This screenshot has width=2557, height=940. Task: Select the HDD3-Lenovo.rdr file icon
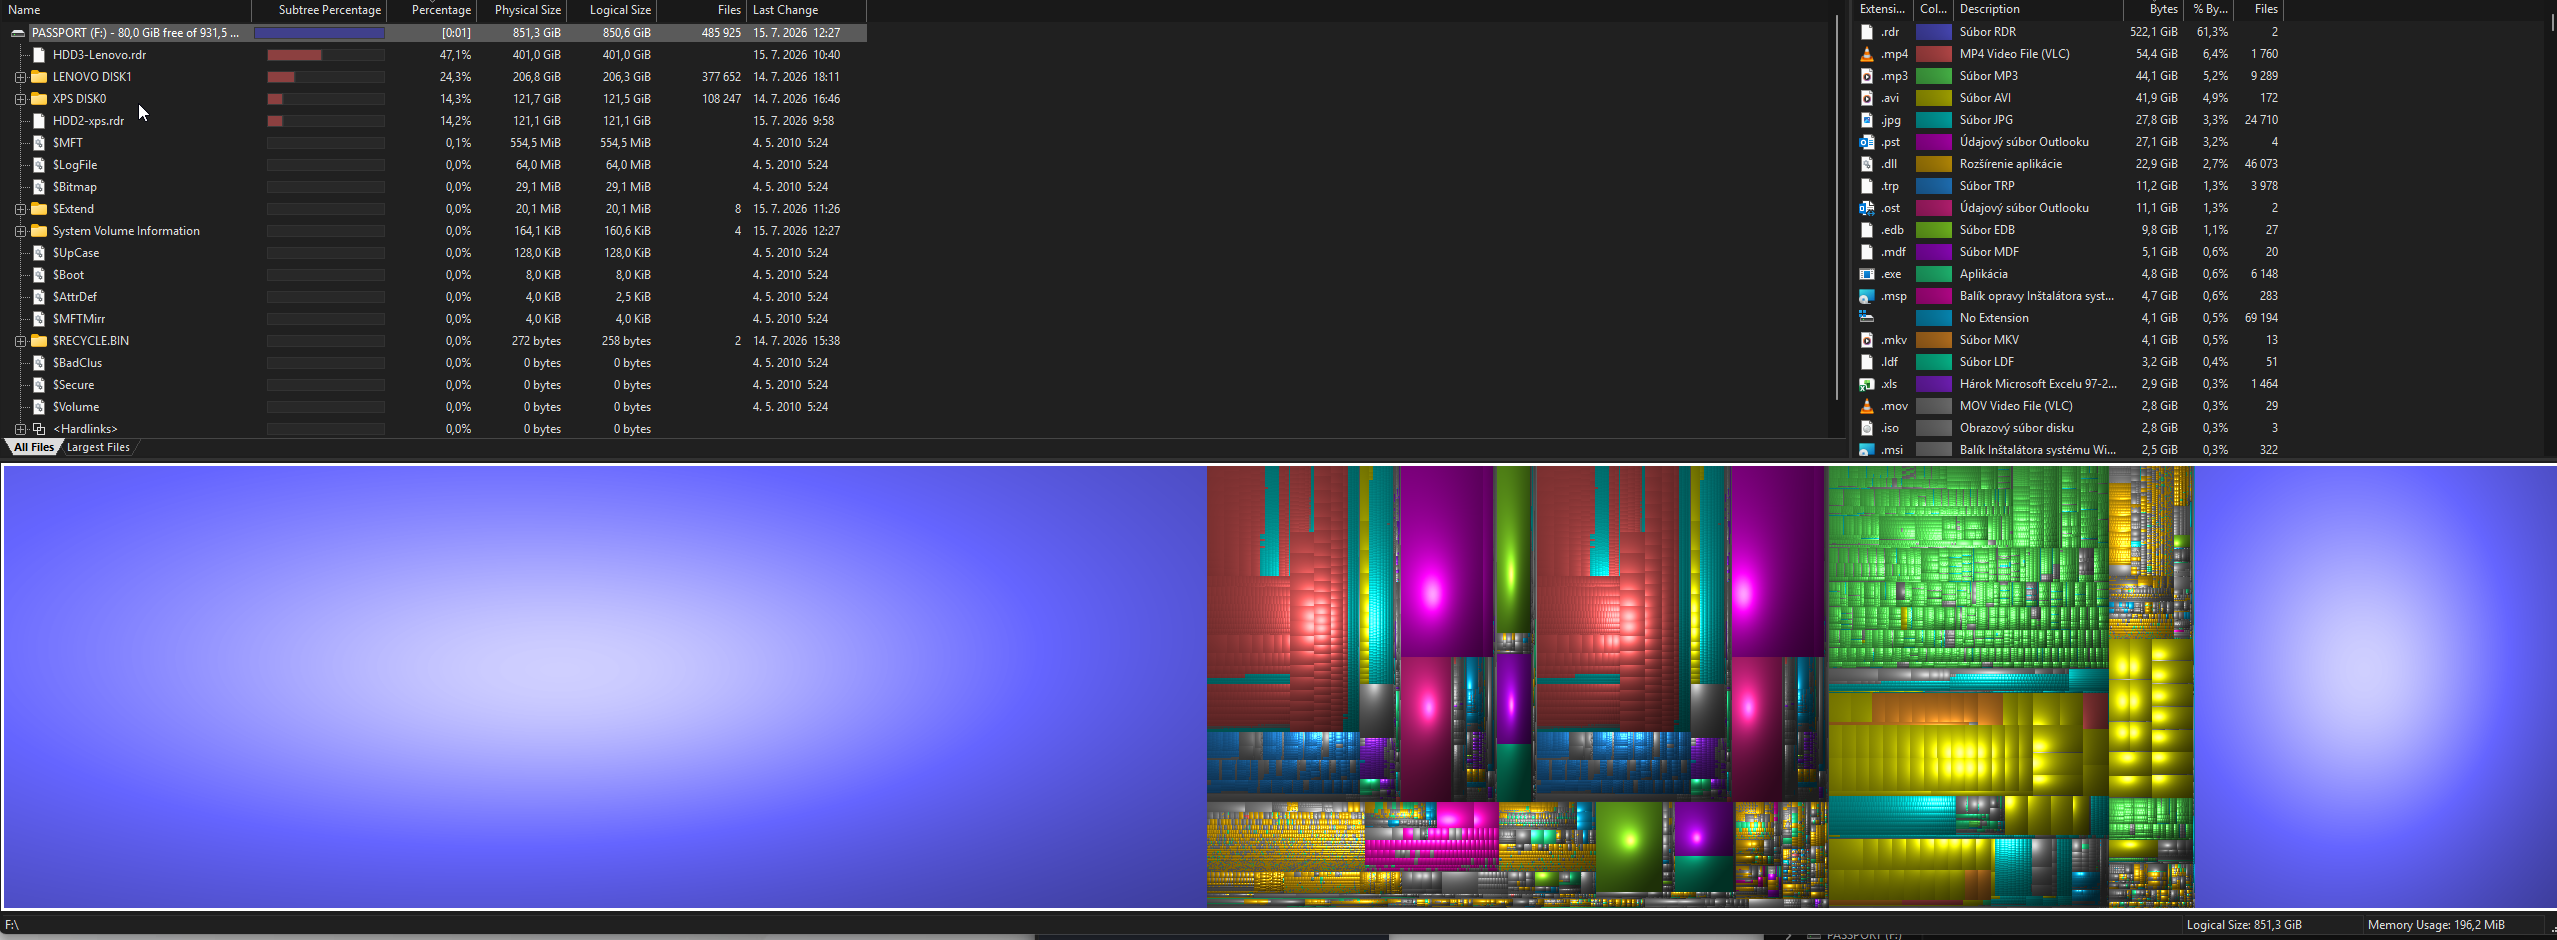(x=39, y=55)
